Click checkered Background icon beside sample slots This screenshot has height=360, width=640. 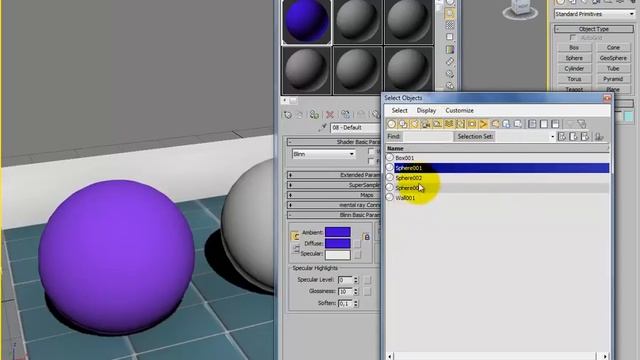450,25
